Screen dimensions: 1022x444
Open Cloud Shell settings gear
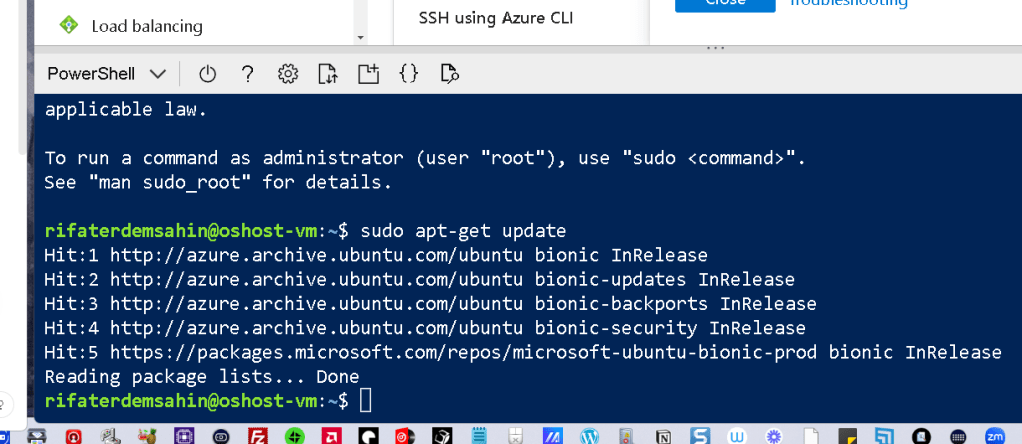click(x=287, y=74)
